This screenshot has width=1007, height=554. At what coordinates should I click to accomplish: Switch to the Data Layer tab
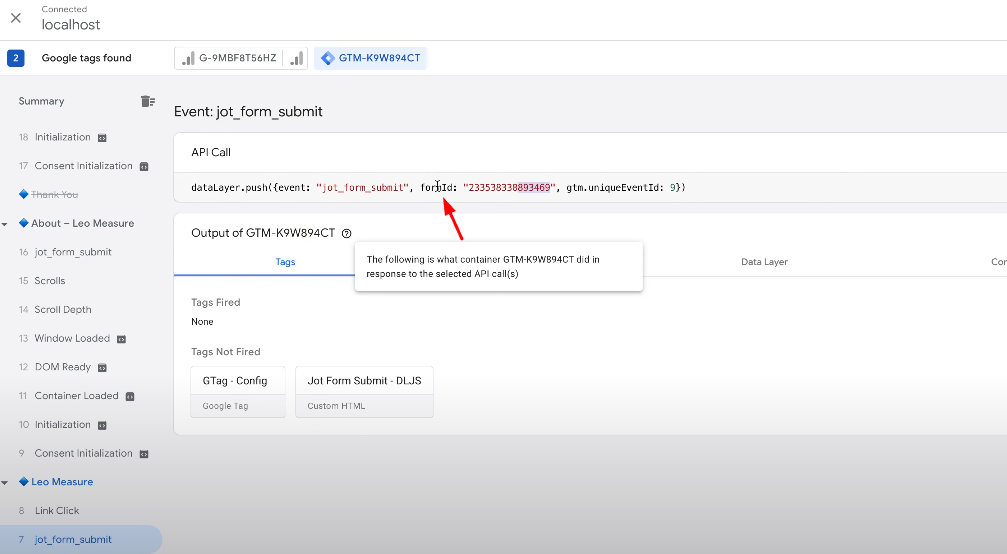tap(764, 262)
